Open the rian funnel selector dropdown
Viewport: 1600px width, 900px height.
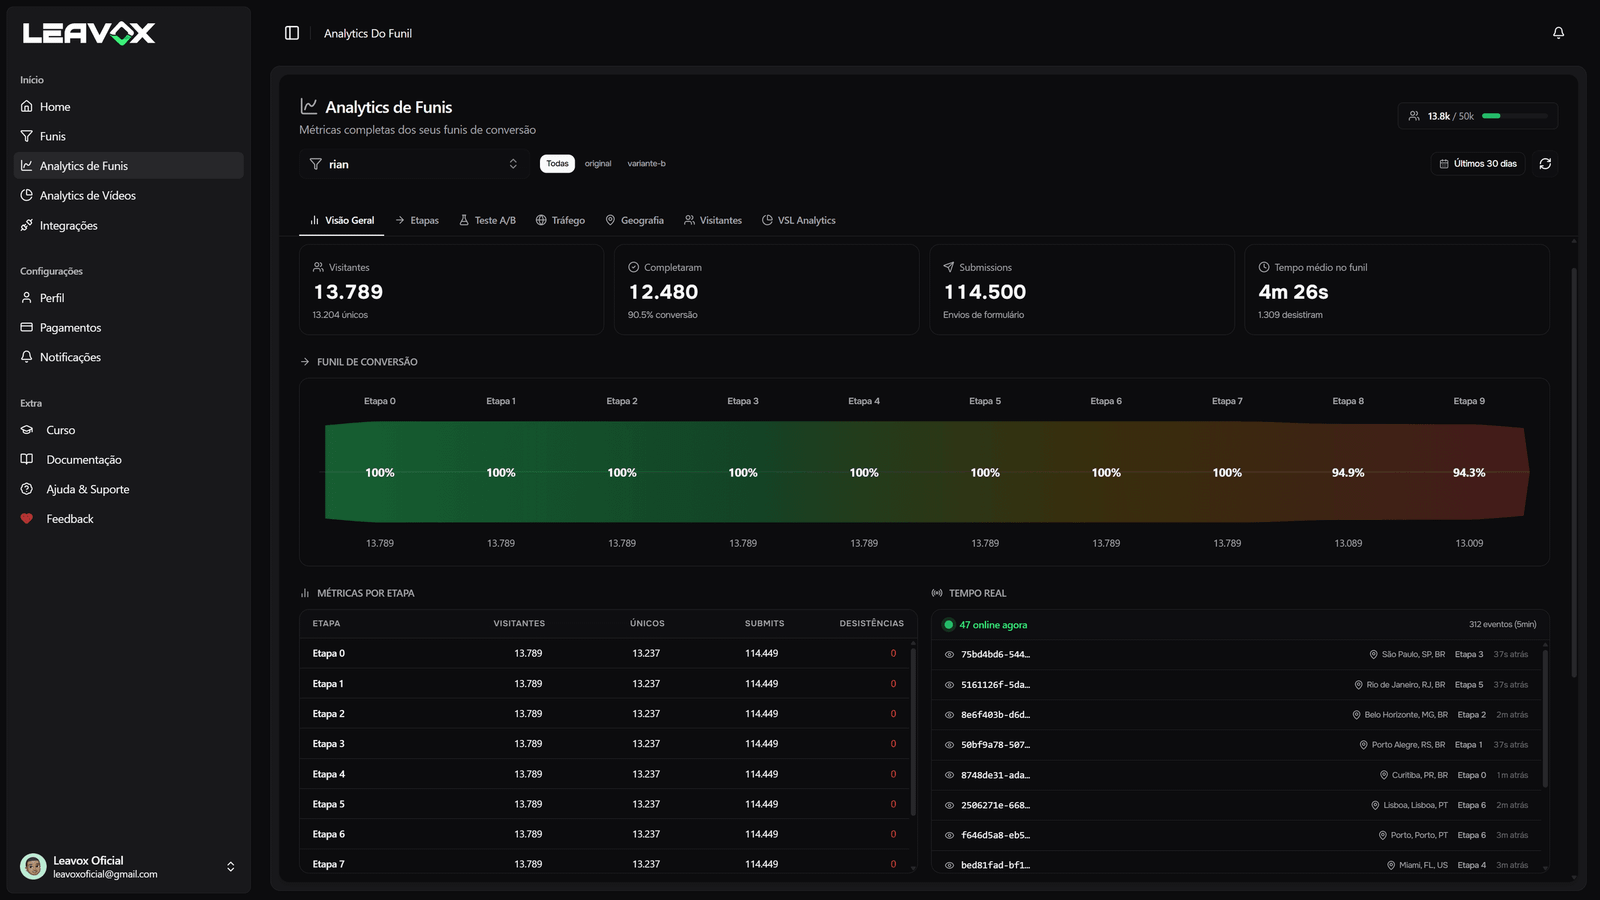click(x=414, y=164)
